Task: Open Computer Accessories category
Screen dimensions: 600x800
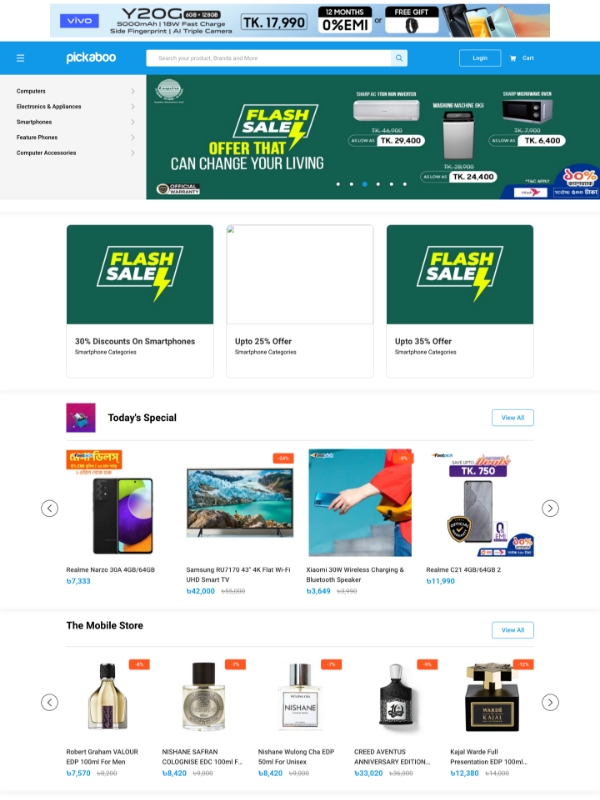Action: [46, 153]
